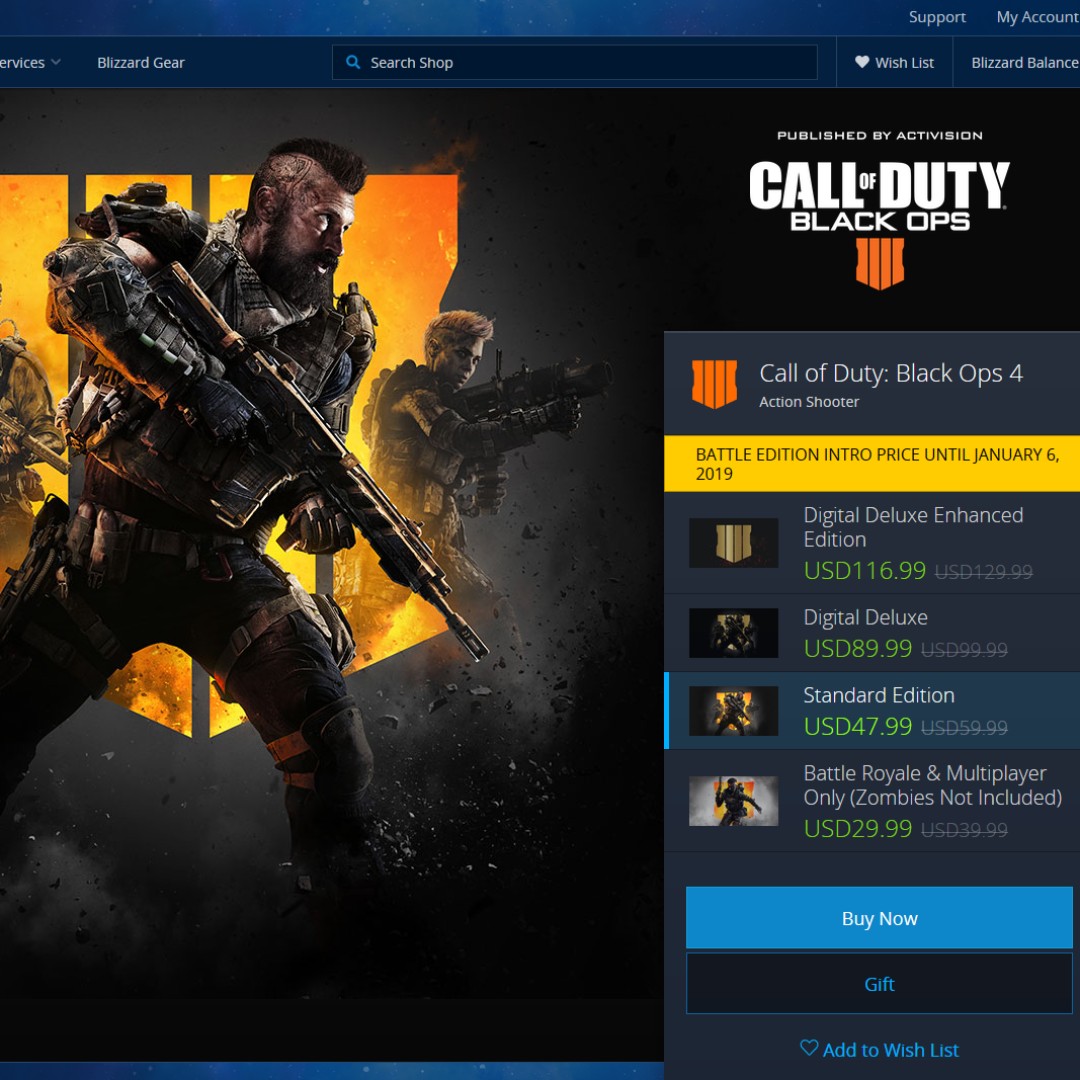Viewport: 1080px width, 1080px height.
Task: Click the Add to Wish List link
Action: pyautogui.click(x=880, y=1049)
